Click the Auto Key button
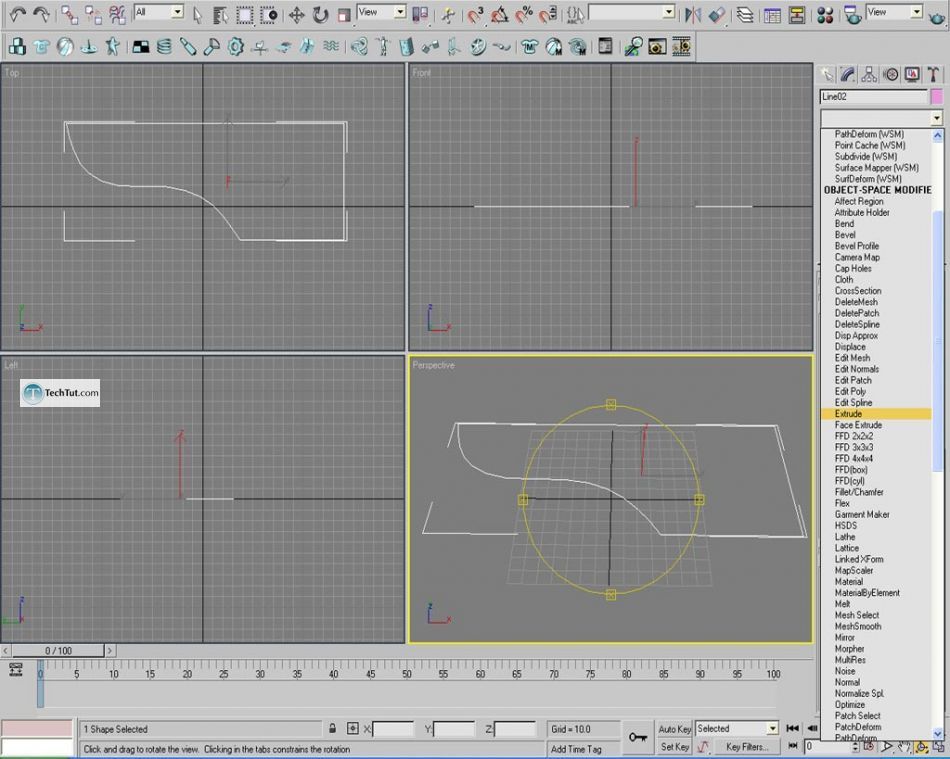Image resolution: width=950 pixels, height=759 pixels. (x=674, y=729)
